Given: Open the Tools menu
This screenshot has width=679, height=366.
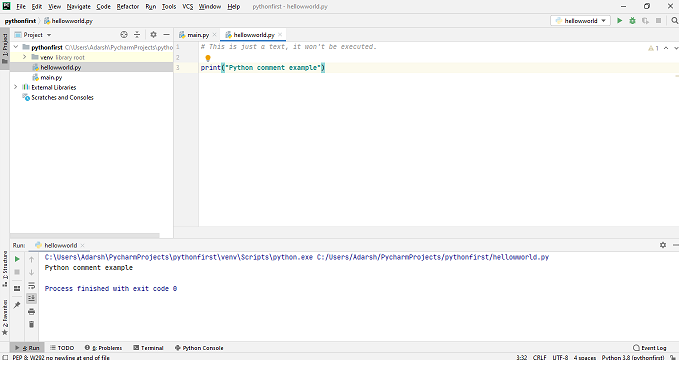Looking at the screenshot, I should [x=169, y=6].
